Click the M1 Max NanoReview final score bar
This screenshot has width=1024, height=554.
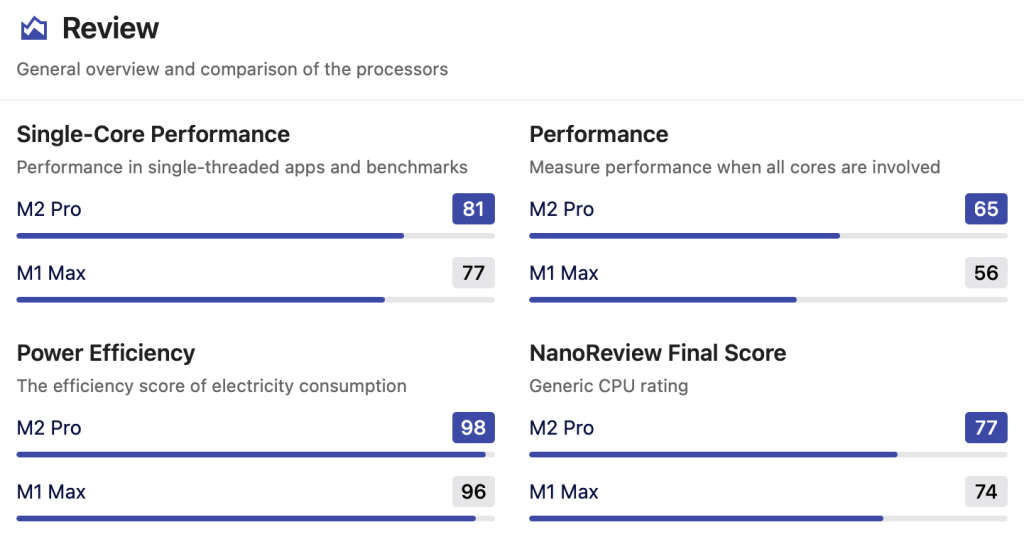point(767,518)
